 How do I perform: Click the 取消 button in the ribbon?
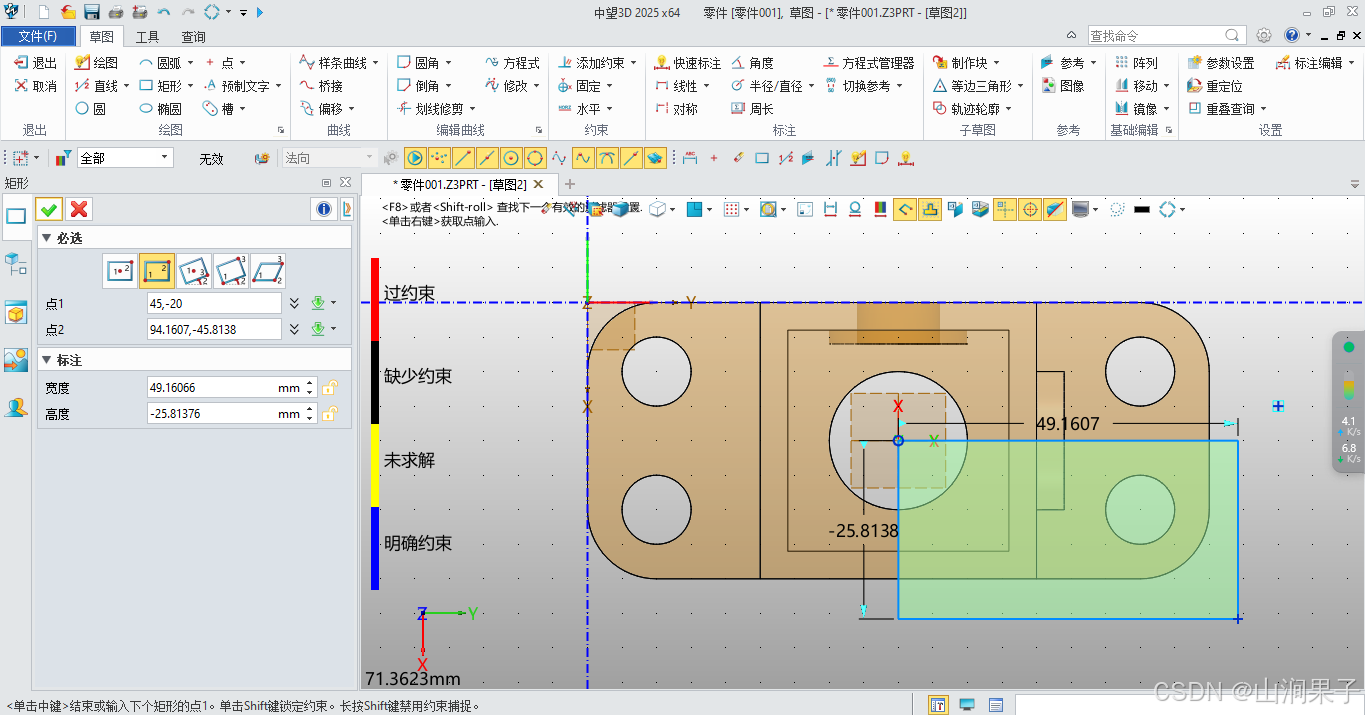click(x=35, y=86)
